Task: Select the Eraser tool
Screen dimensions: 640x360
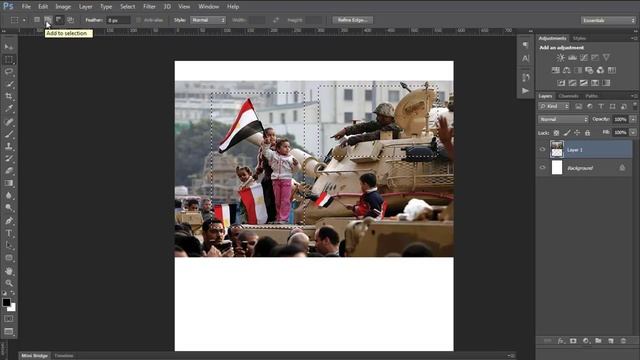Action: pyautogui.click(x=9, y=171)
